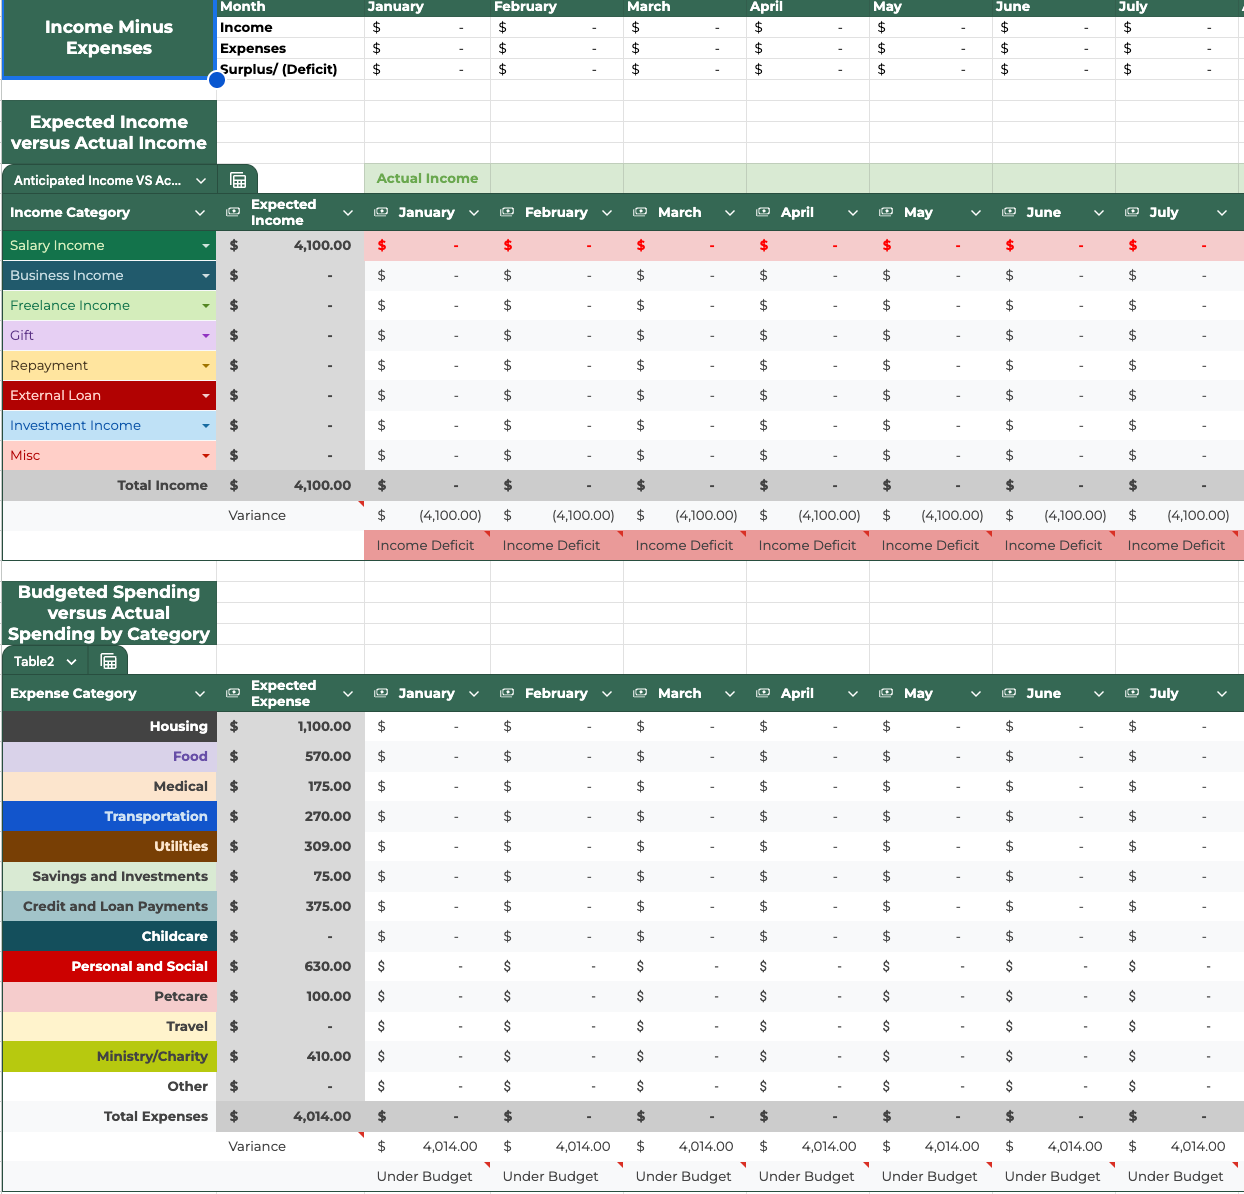Open the Table2 name menu

71,662
